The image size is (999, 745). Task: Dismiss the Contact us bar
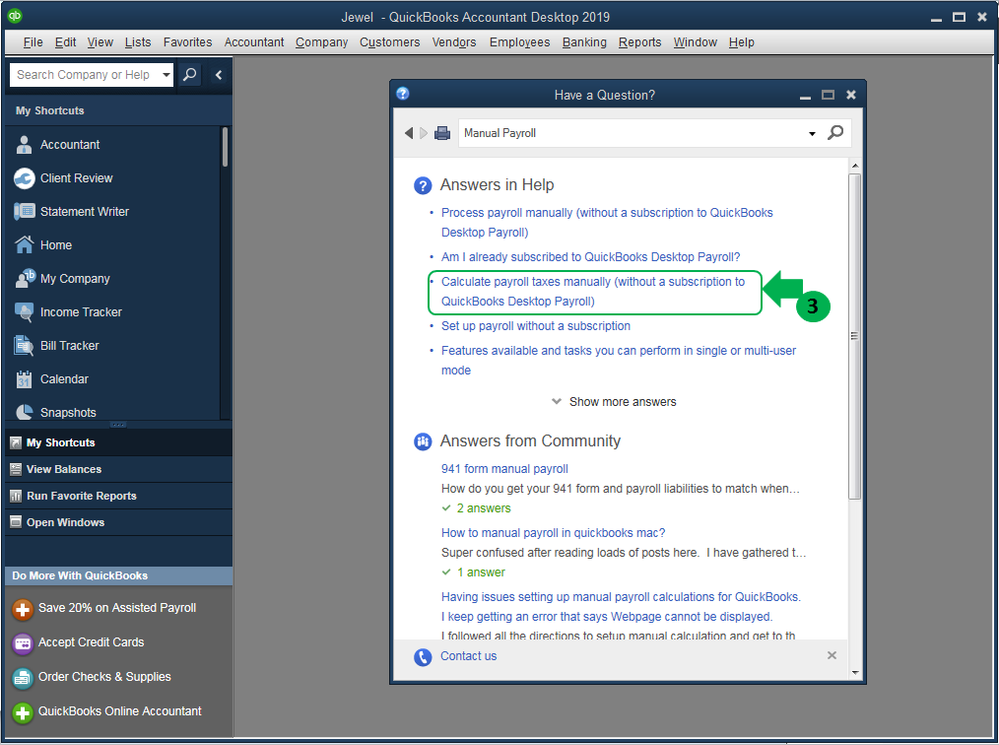click(x=831, y=655)
